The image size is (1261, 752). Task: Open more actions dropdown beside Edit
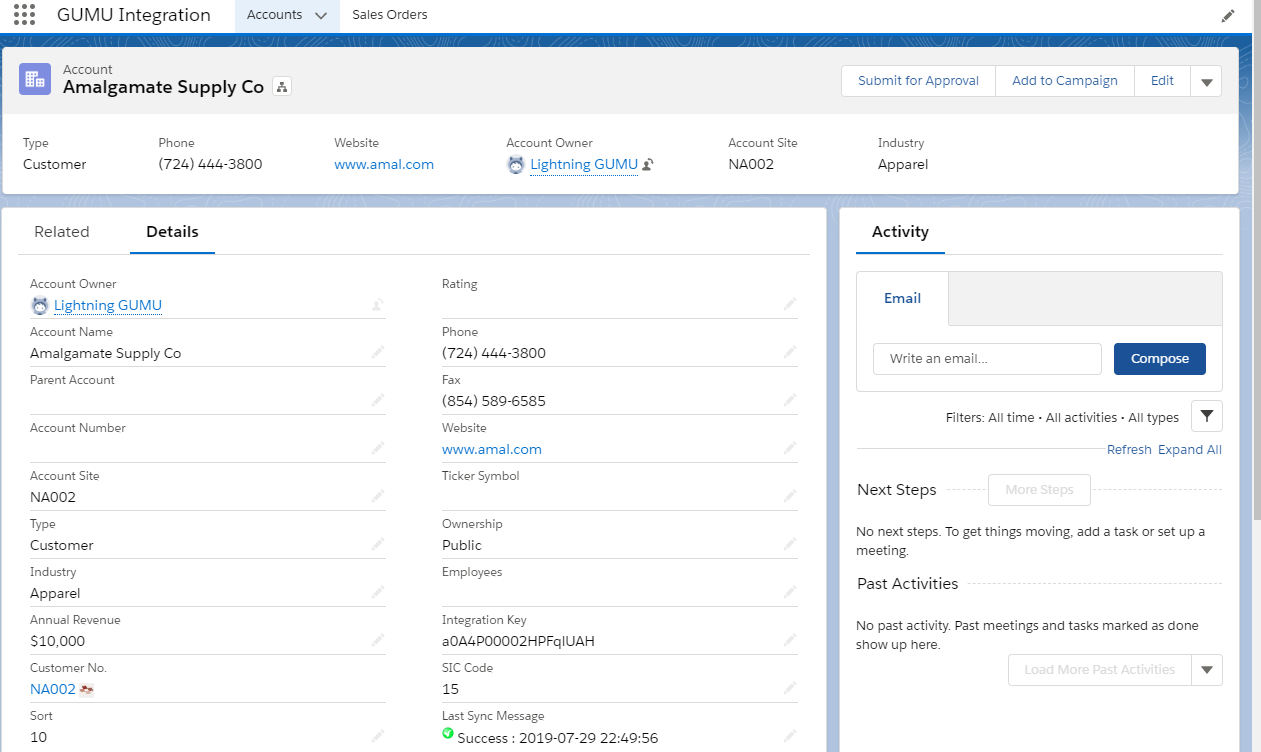tap(1206, 82)
